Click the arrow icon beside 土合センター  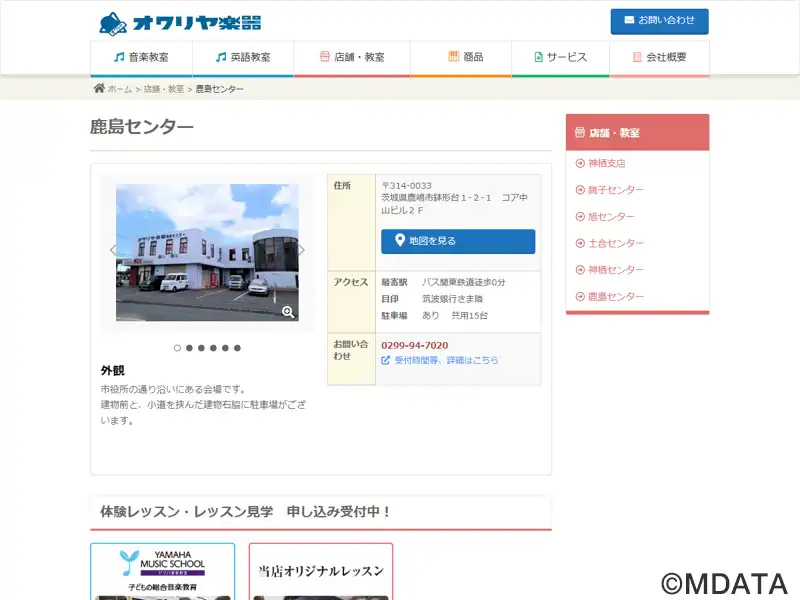pos(580,243)
